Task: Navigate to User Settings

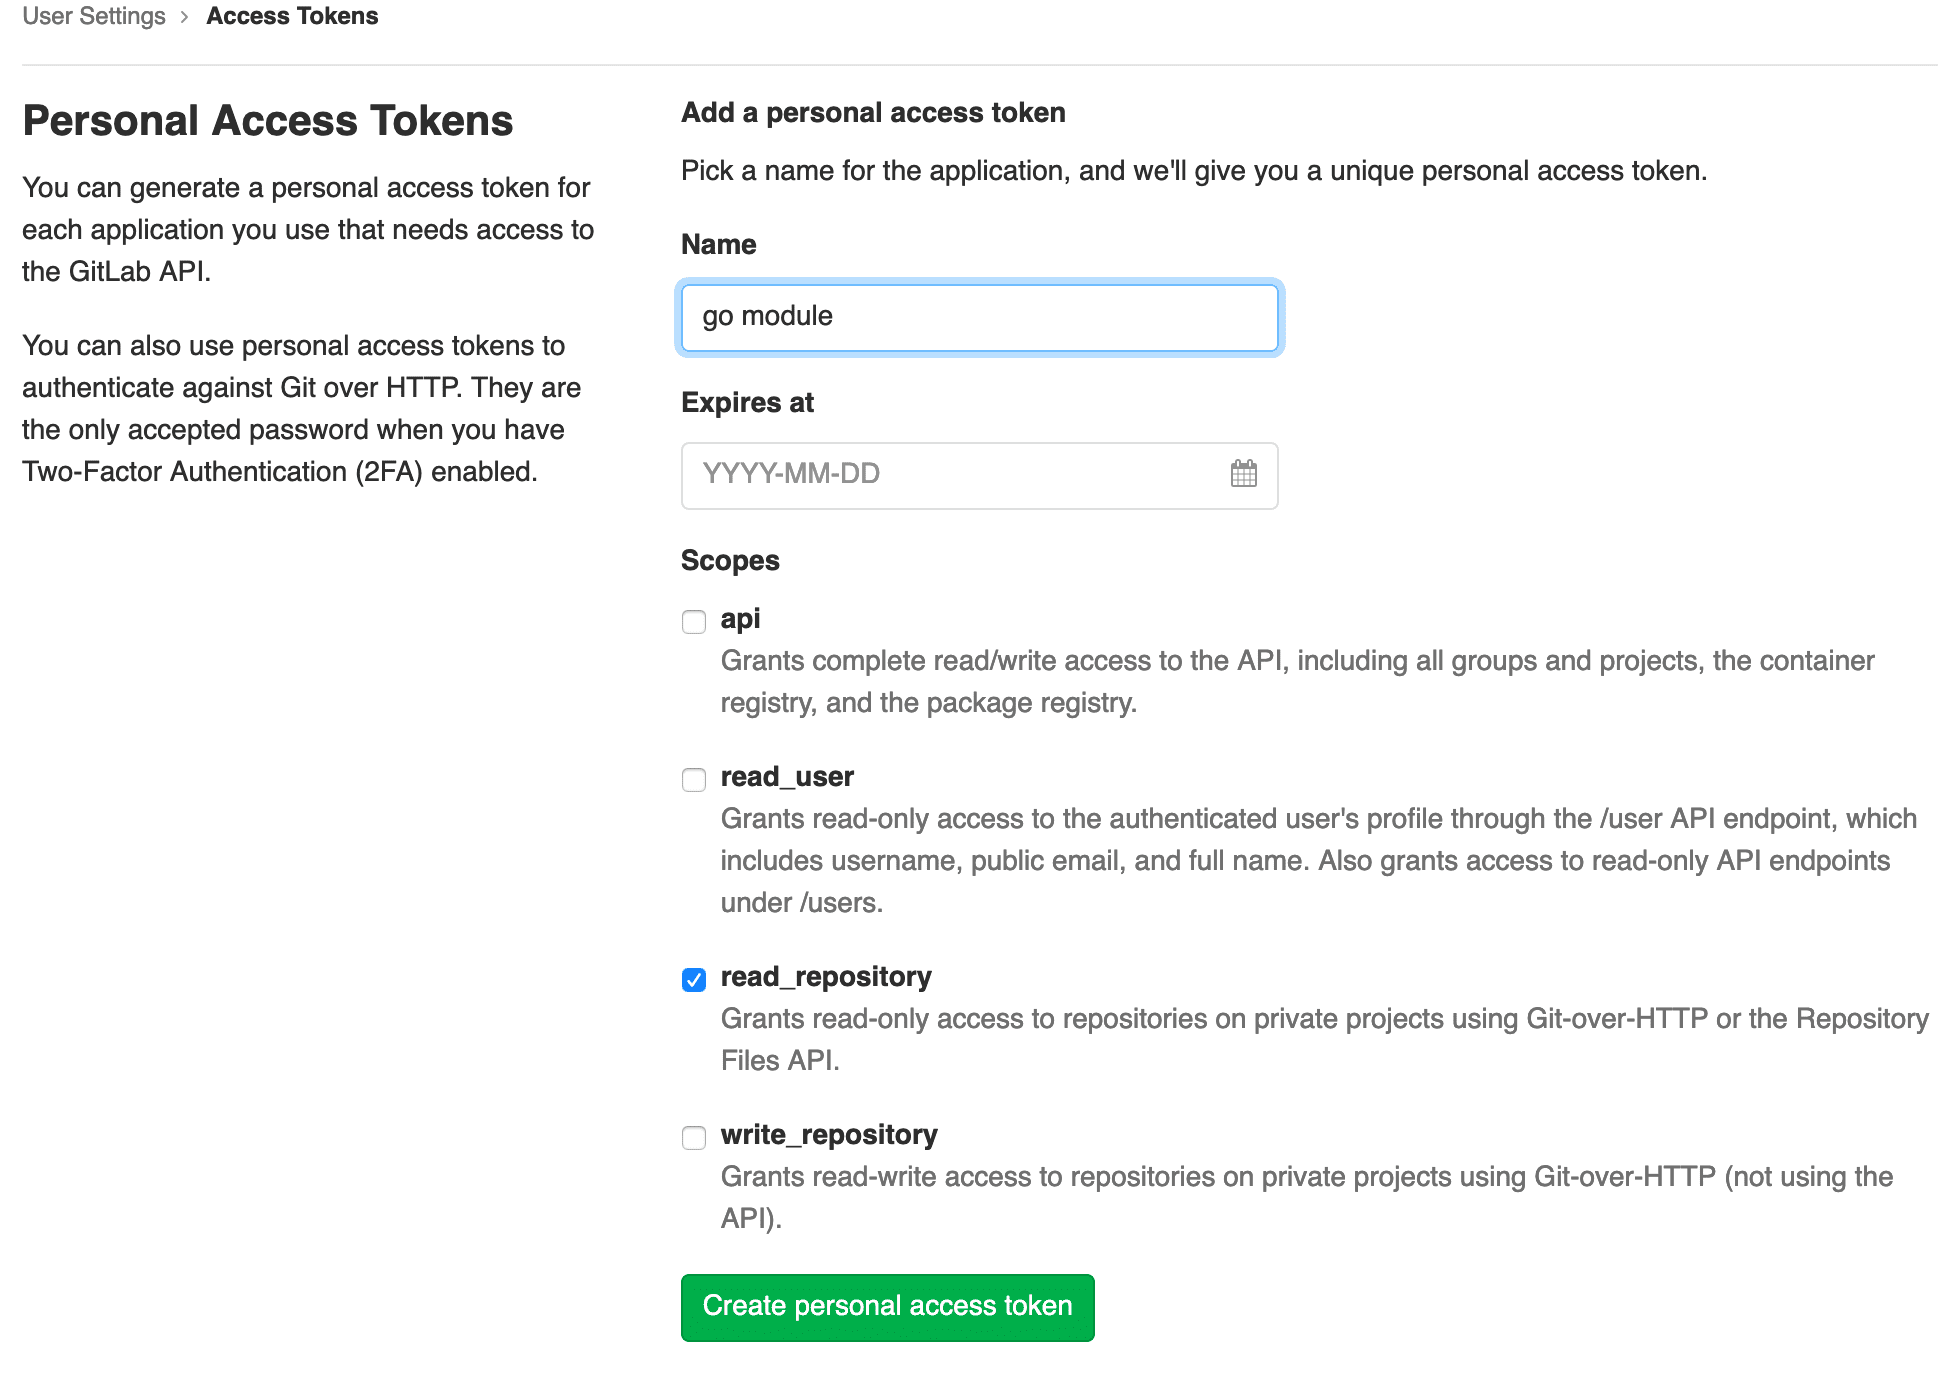Action: coord(92,16)
